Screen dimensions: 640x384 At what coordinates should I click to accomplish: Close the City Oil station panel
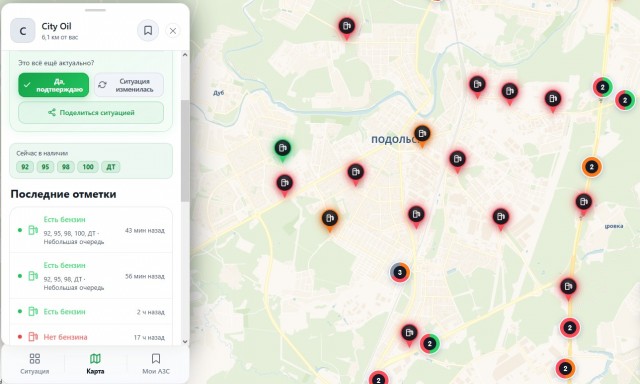click(173, 31)
